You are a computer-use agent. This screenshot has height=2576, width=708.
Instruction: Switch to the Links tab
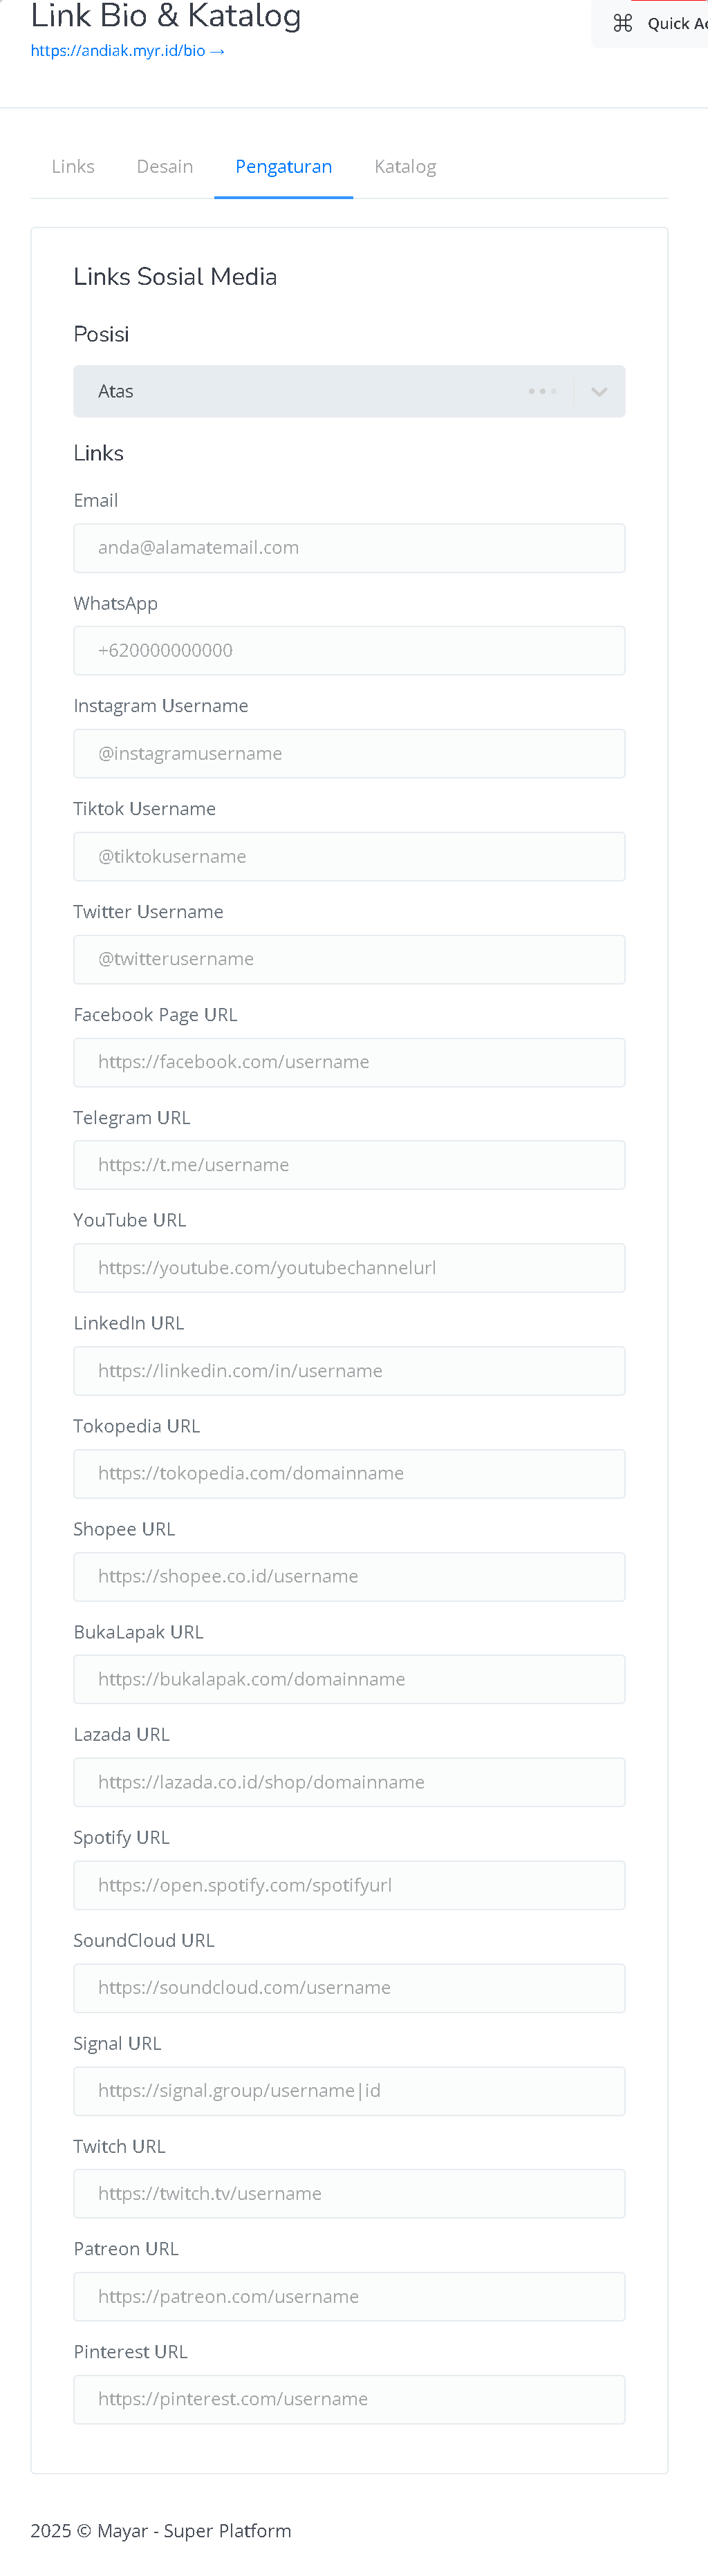pos(73,167)
